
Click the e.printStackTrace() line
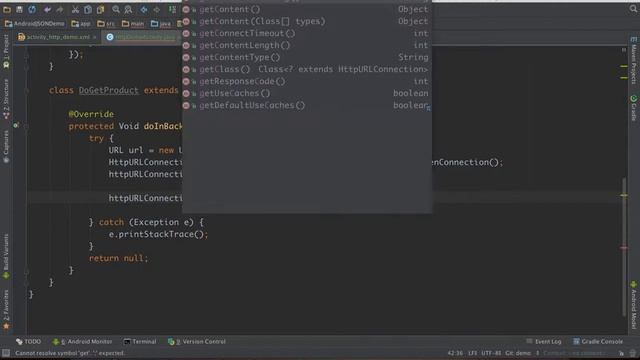click(x=158, y=234)
